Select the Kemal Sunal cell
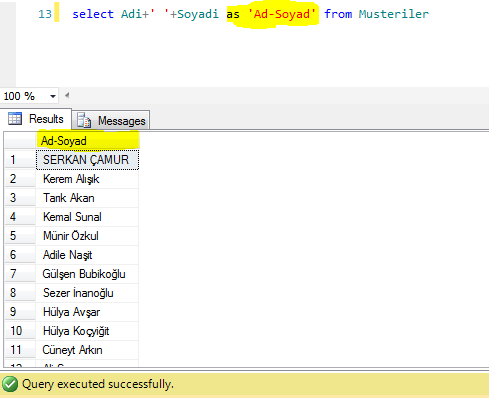 87,217
